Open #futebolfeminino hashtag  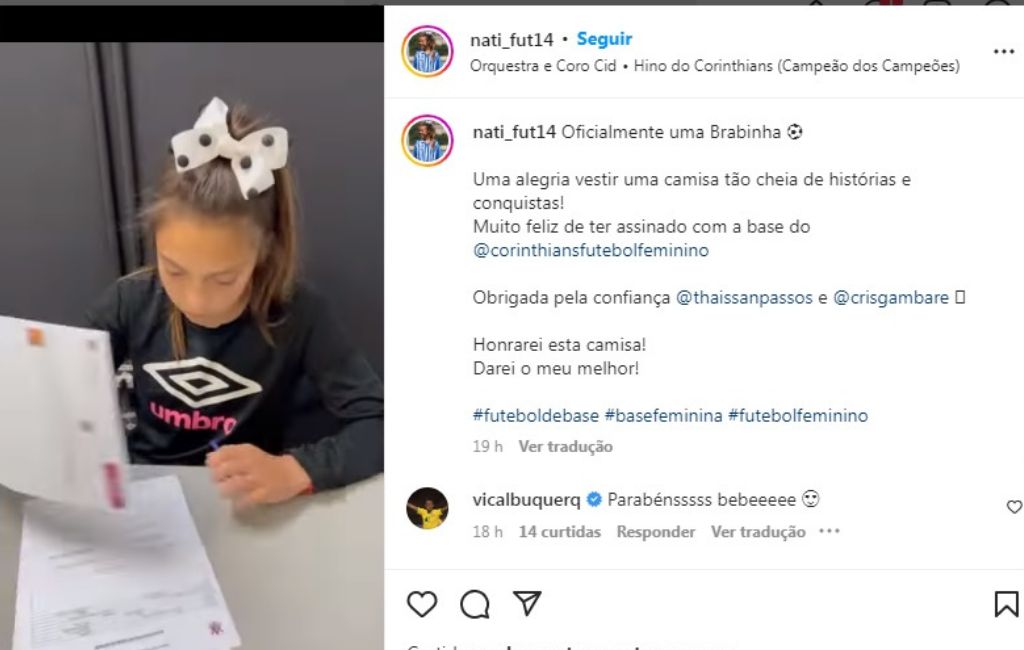(x=798, y=415)
